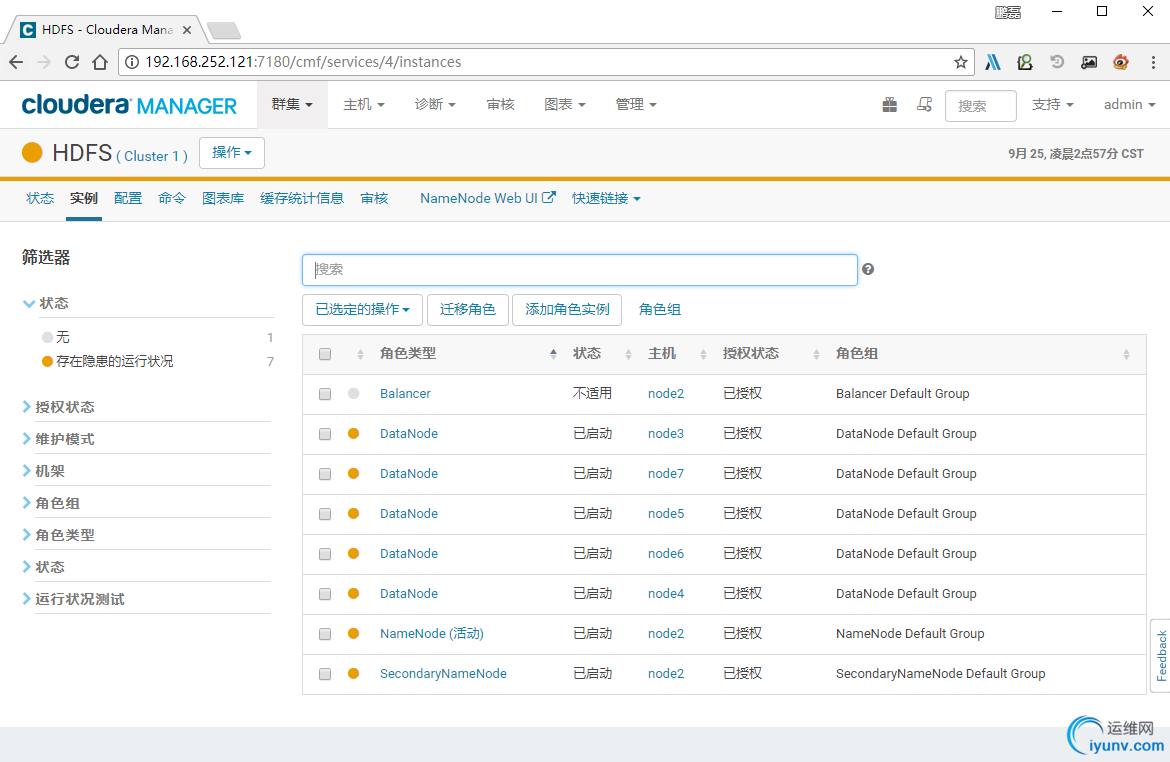
Task: Switch to the 缓存统计信息 tab
Action: [x=301, y=199]
